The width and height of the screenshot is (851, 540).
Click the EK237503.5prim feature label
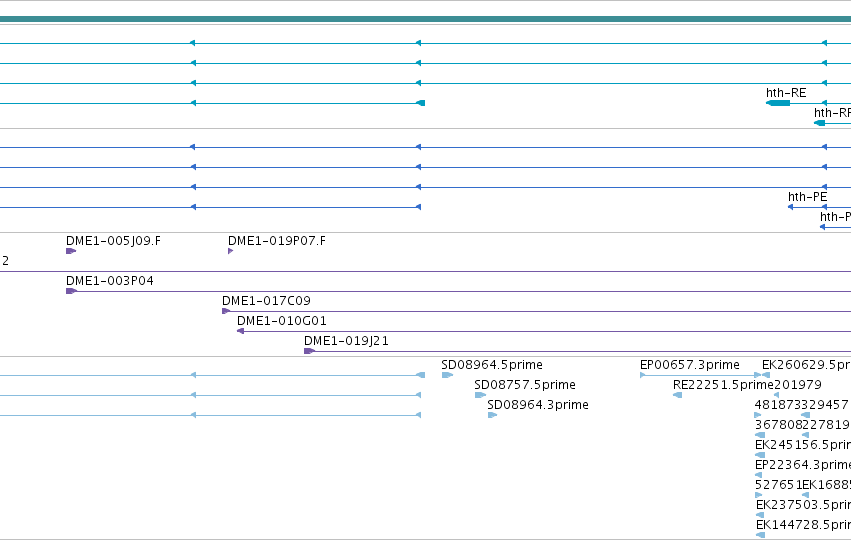click(803, 505)
